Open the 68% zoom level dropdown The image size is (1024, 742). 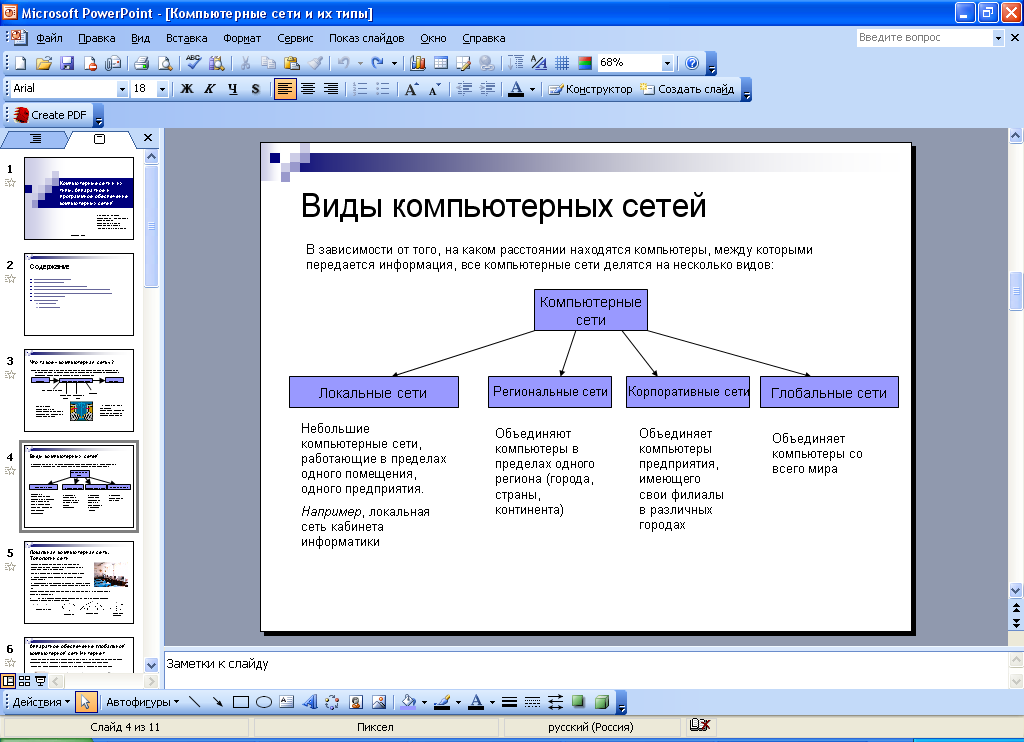(x=667, y=63)
